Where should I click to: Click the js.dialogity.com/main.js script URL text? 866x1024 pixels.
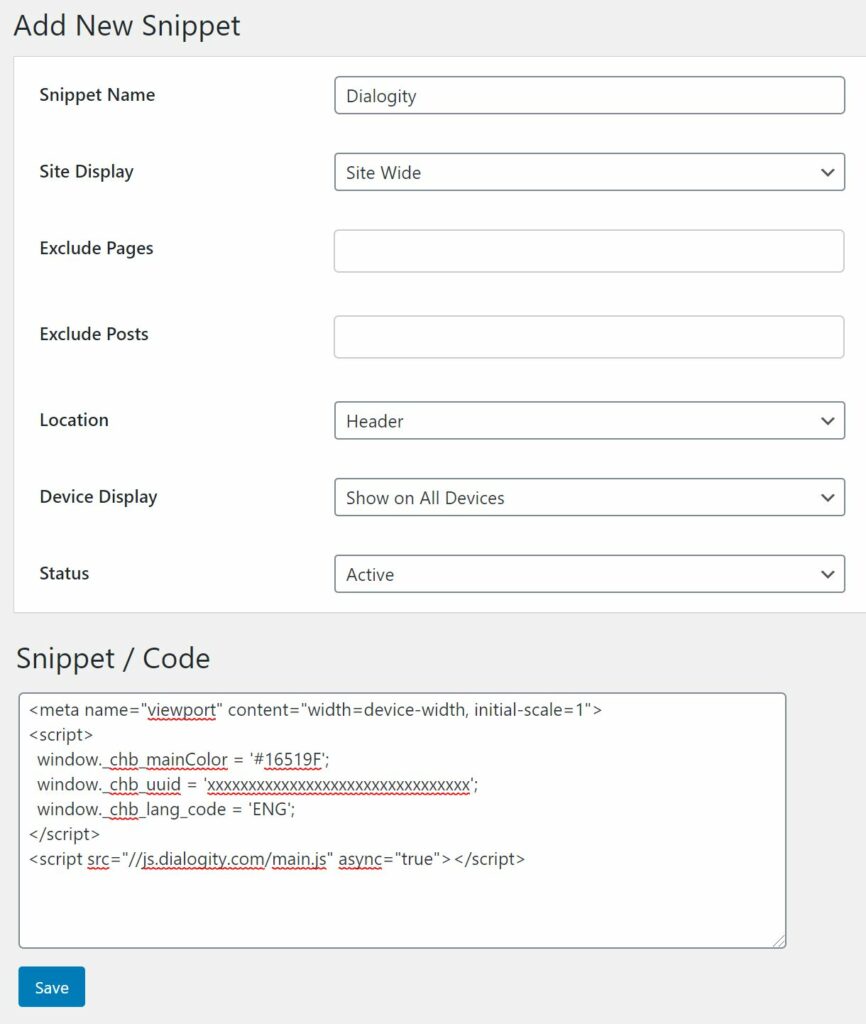pyautogui.click(x=233, y=859)
